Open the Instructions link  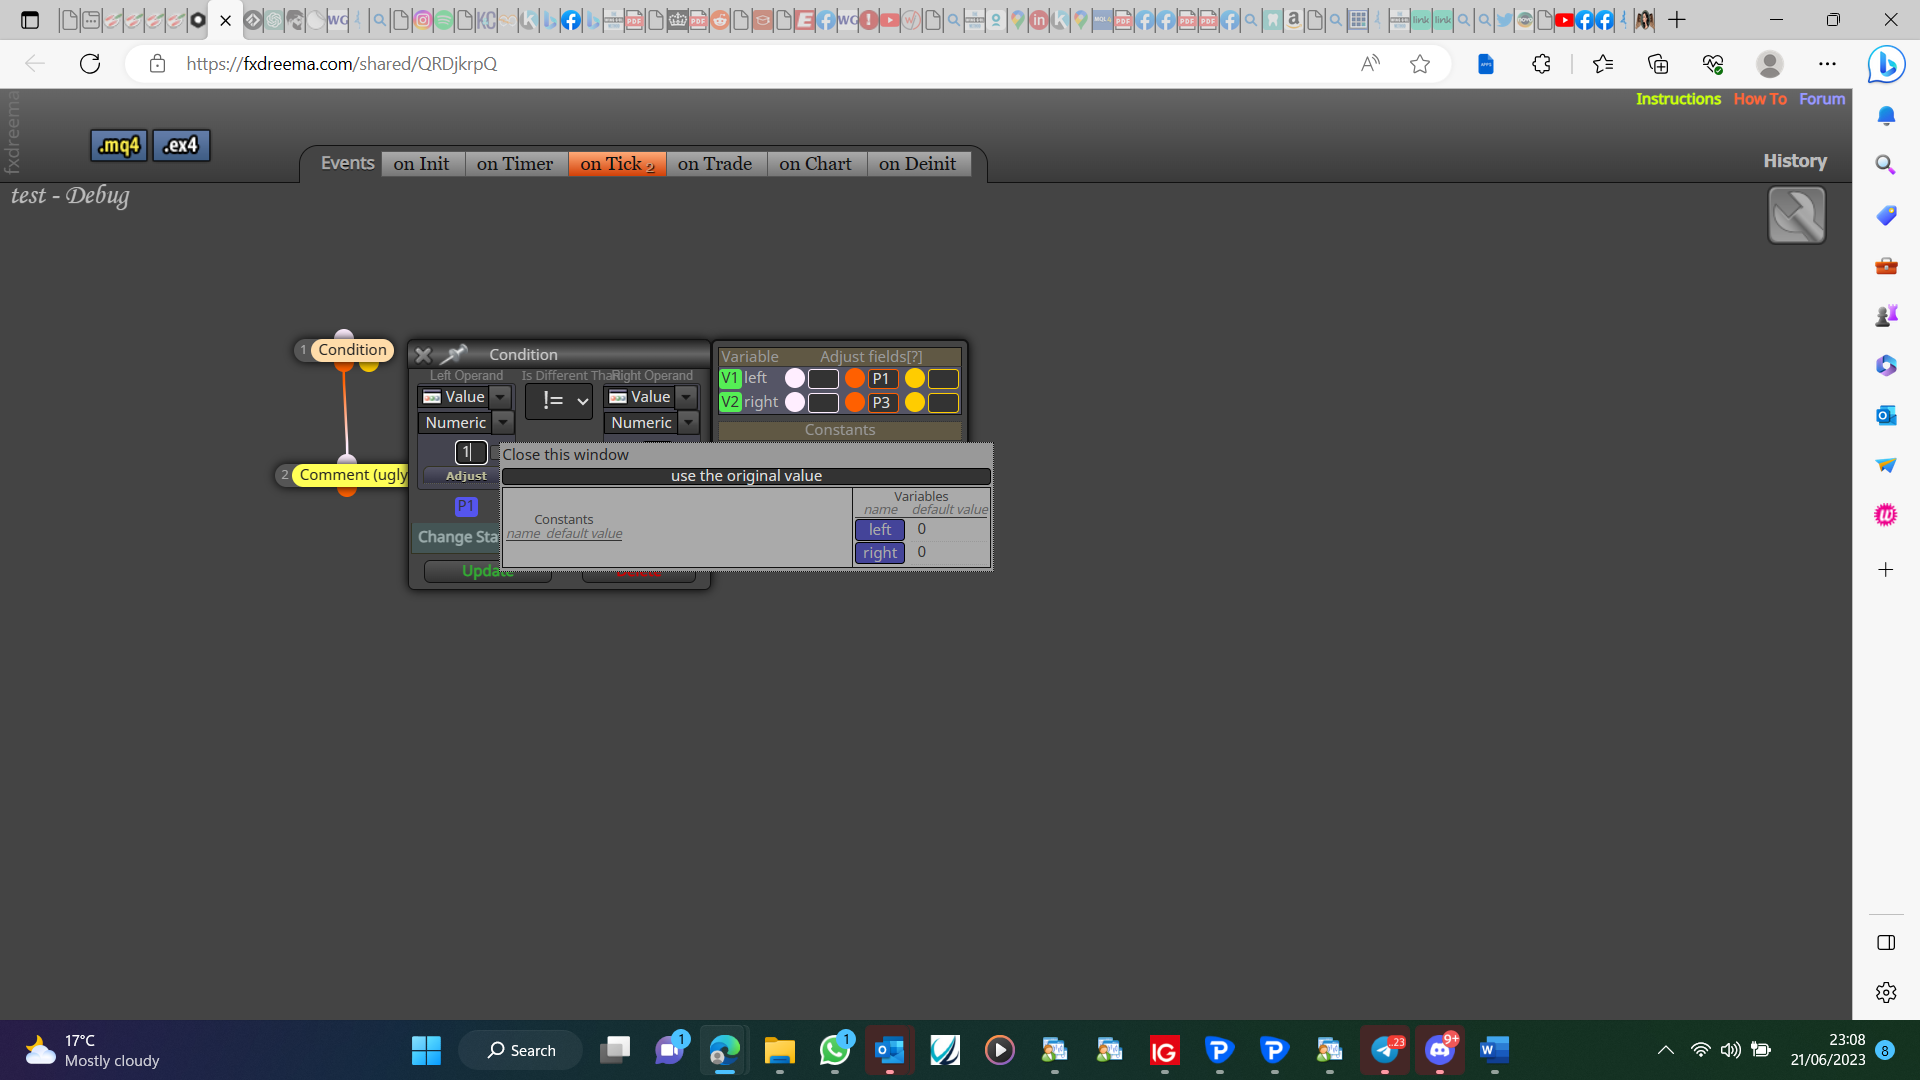point(1678,99)
